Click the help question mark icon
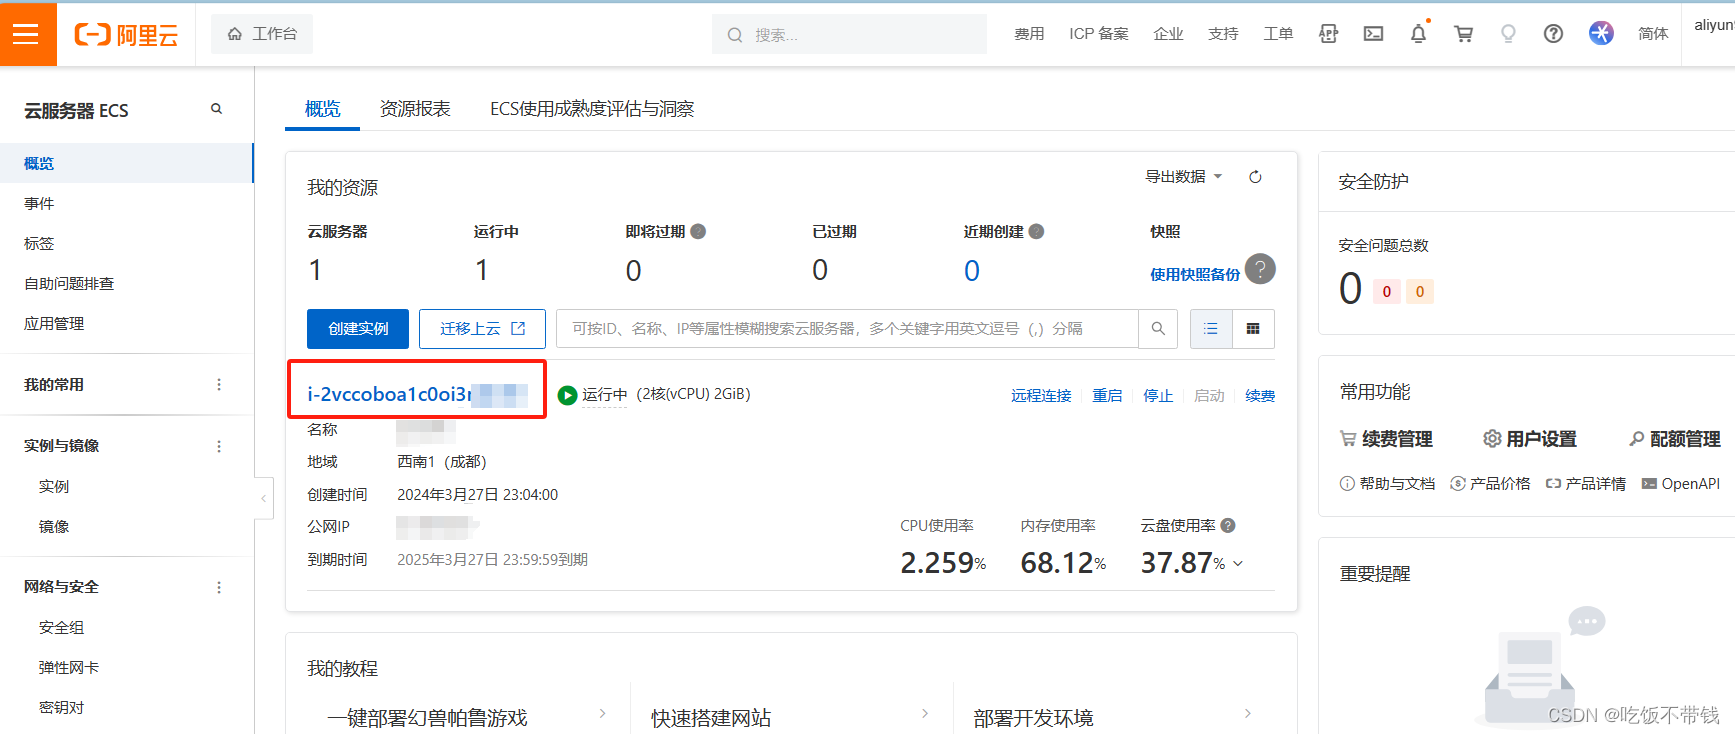Viewport: 1735px width, 734px height. 1553,34
